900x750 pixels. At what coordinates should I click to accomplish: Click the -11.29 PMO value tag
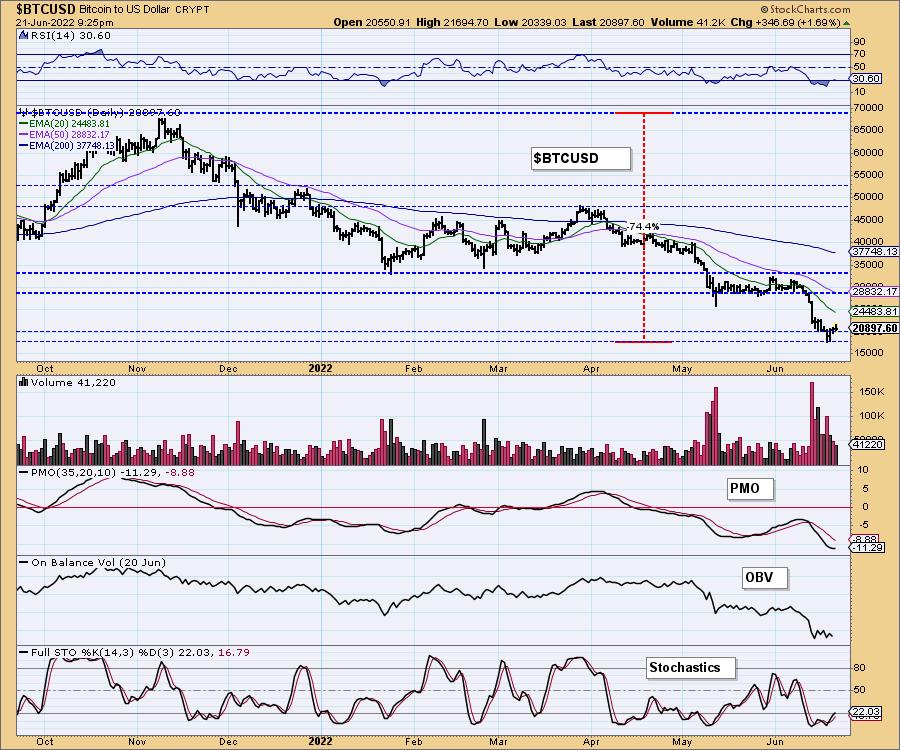tap(868, 548)
